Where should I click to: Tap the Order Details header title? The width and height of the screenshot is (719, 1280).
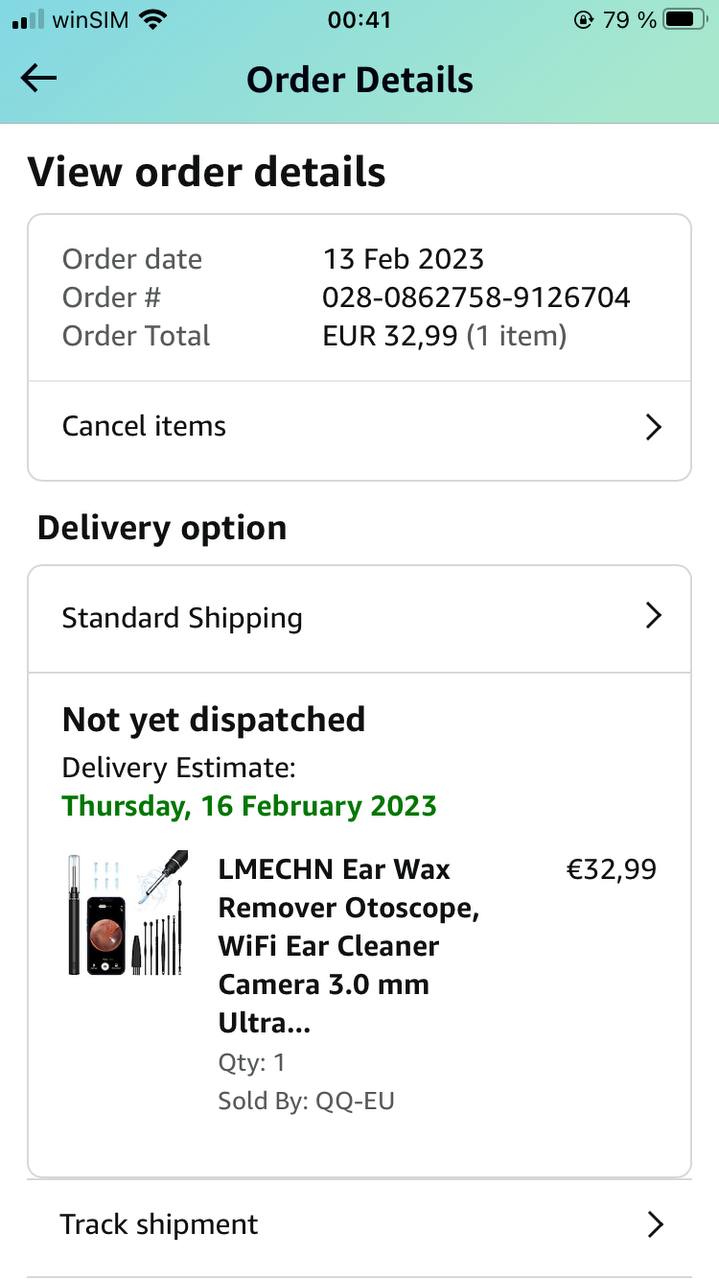click(360, 80)
